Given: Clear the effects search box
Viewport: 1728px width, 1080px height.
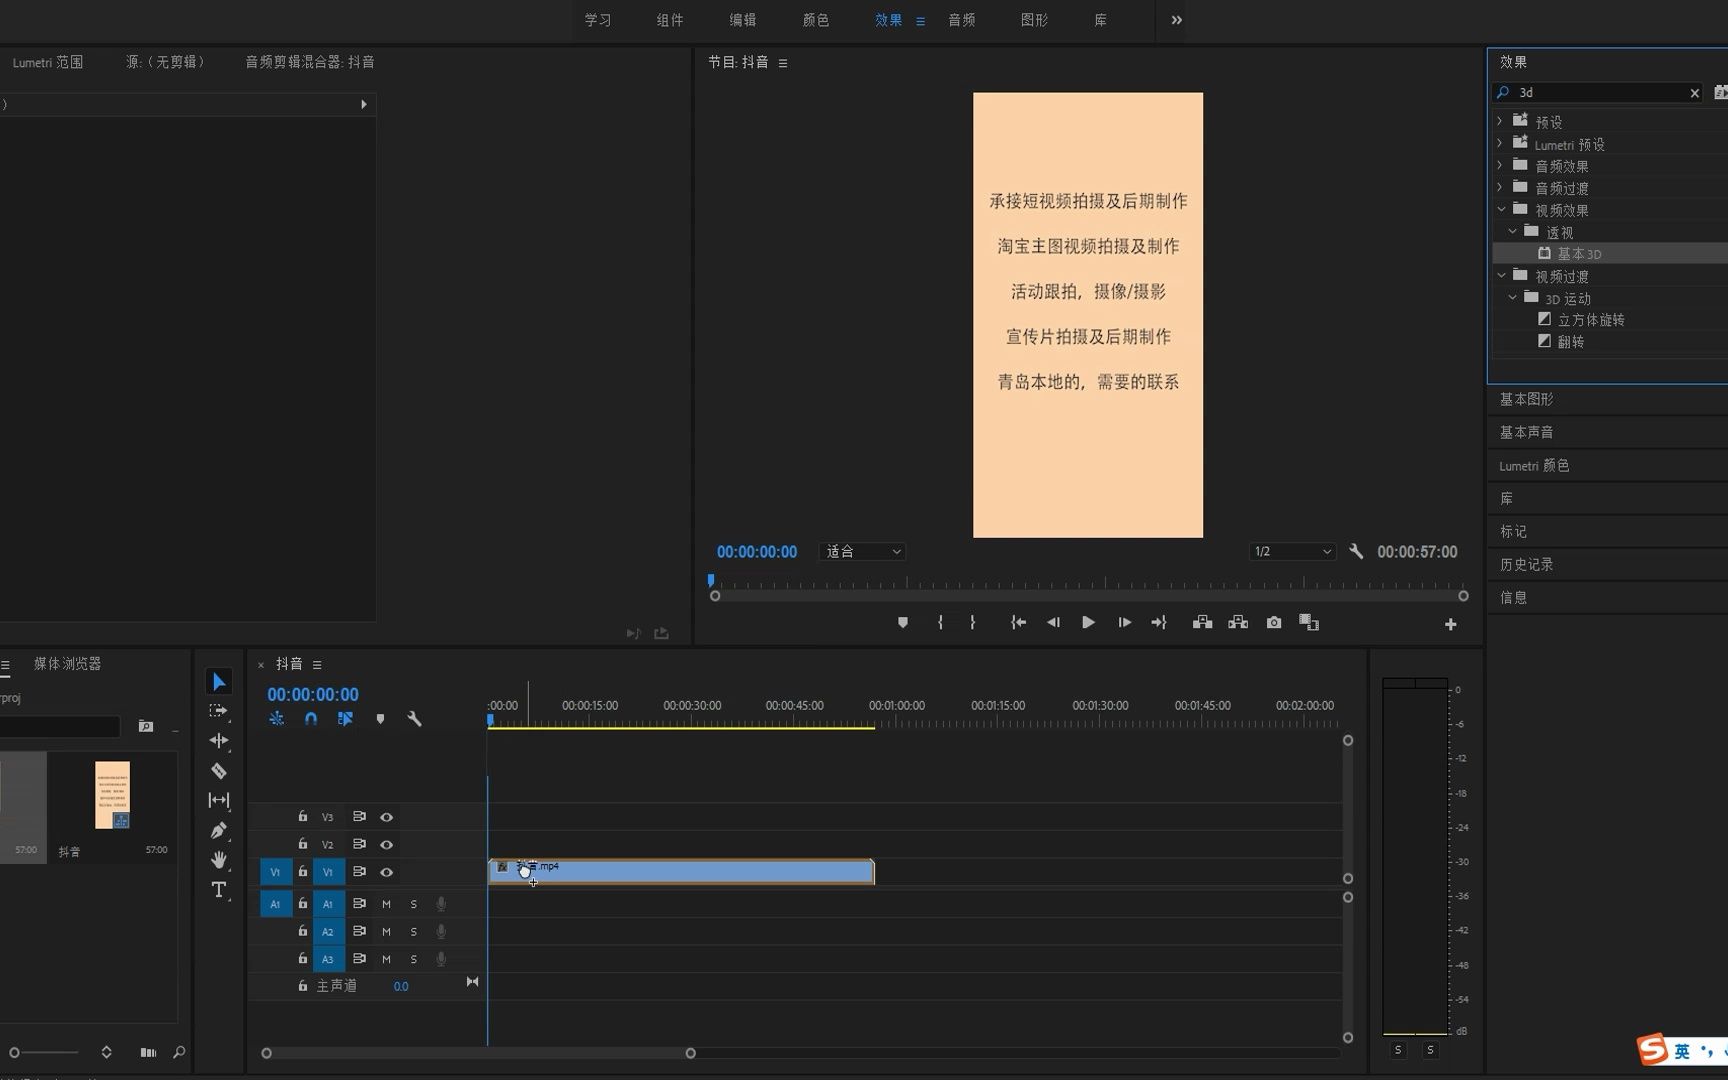Looking at the screenshot, I should (x=1694, y=93).
